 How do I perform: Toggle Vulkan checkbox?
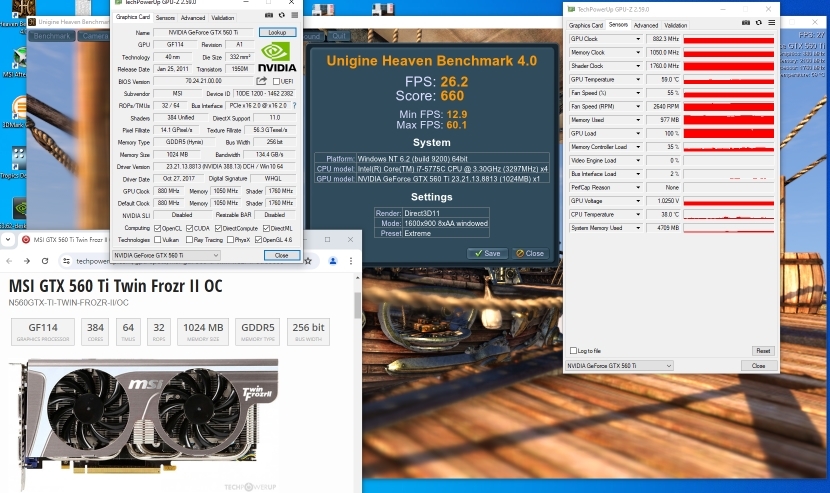(x=157, y=239)
